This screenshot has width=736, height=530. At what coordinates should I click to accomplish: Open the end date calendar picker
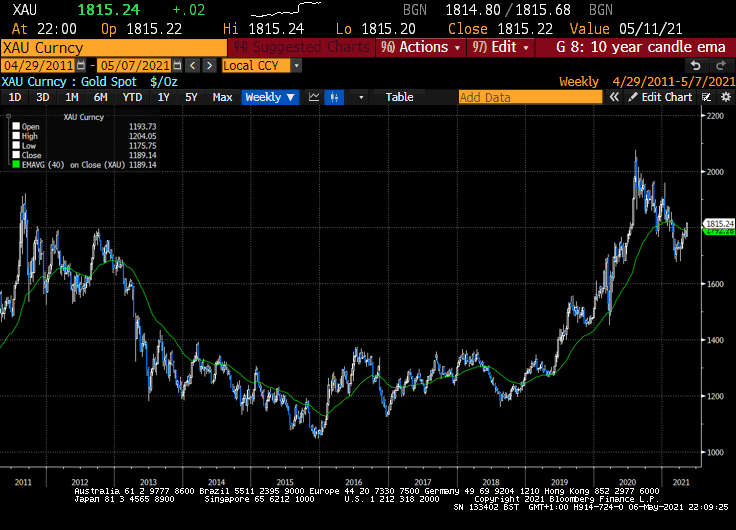[177, 66]
